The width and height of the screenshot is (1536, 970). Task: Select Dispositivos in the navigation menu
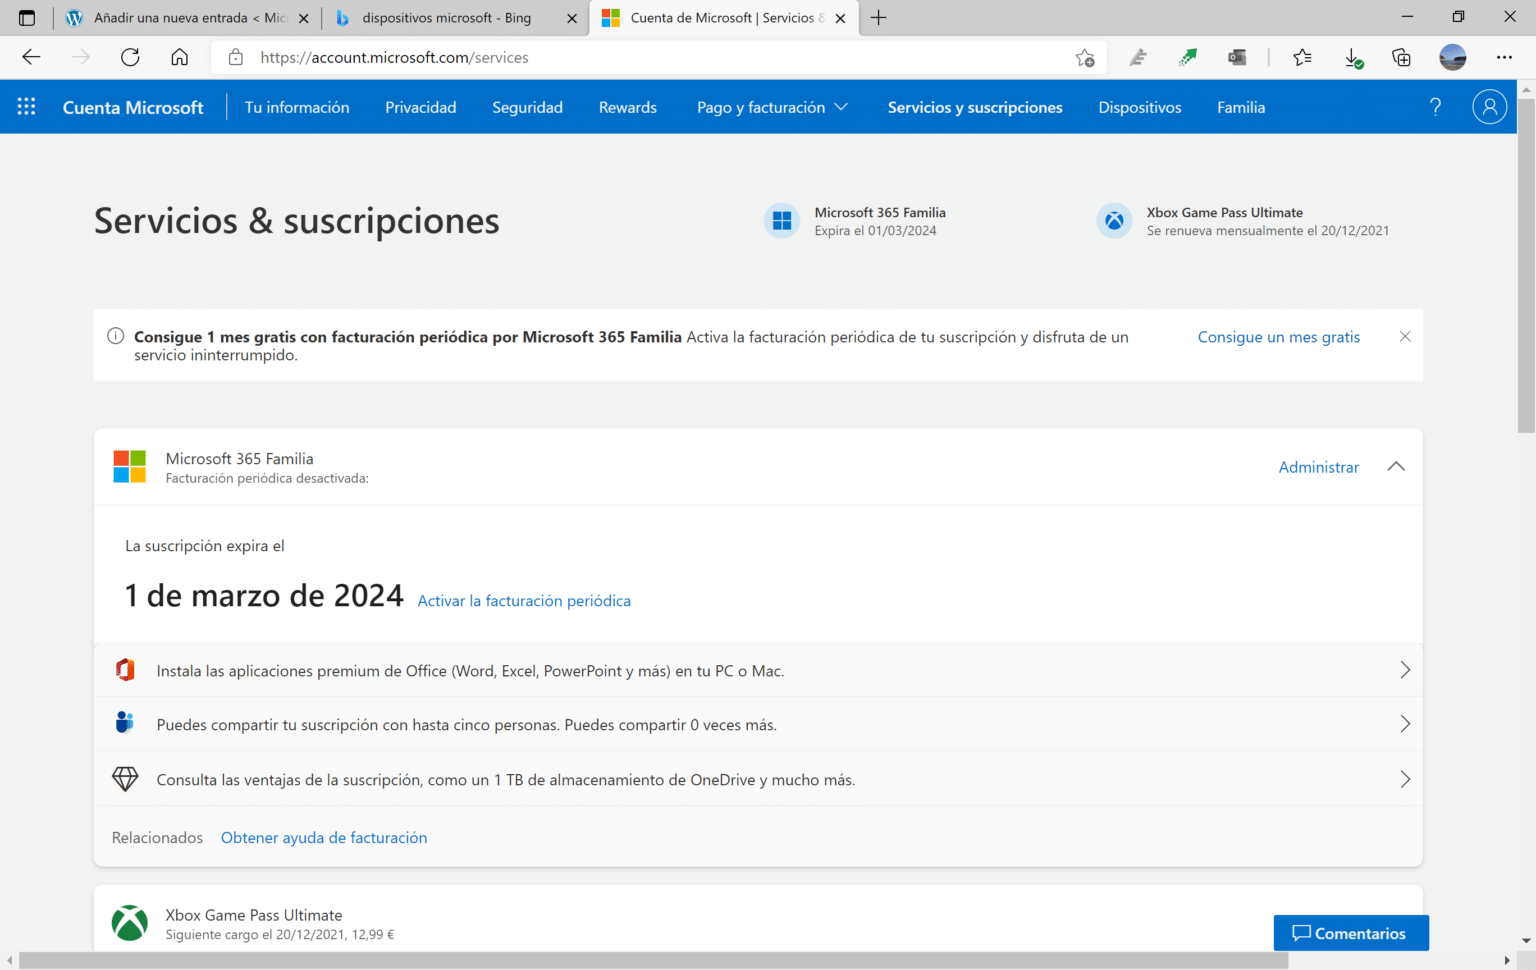point(1139,107)
